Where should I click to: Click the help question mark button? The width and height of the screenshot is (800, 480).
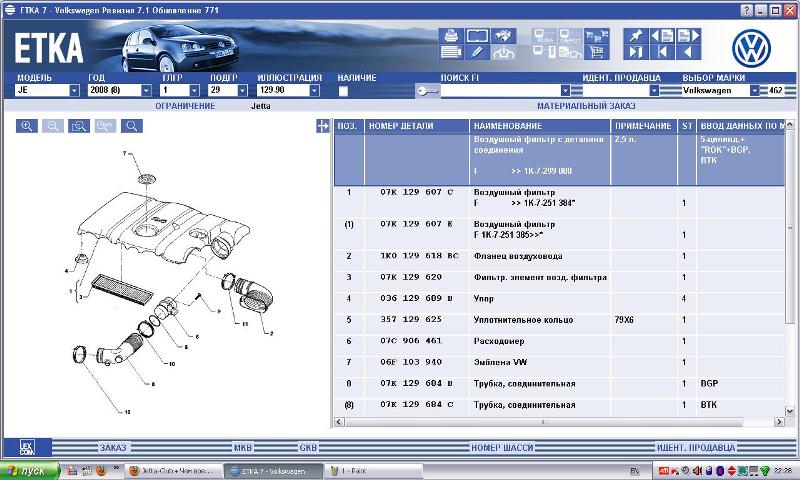746,10
